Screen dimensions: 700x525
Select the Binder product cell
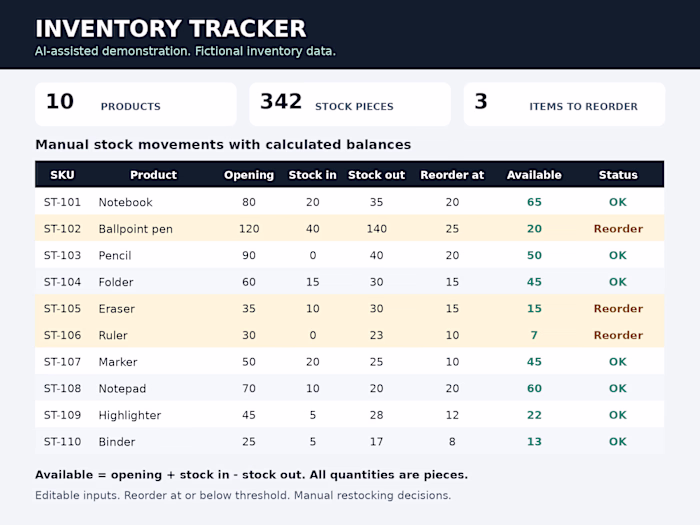[x=117, y=442]
